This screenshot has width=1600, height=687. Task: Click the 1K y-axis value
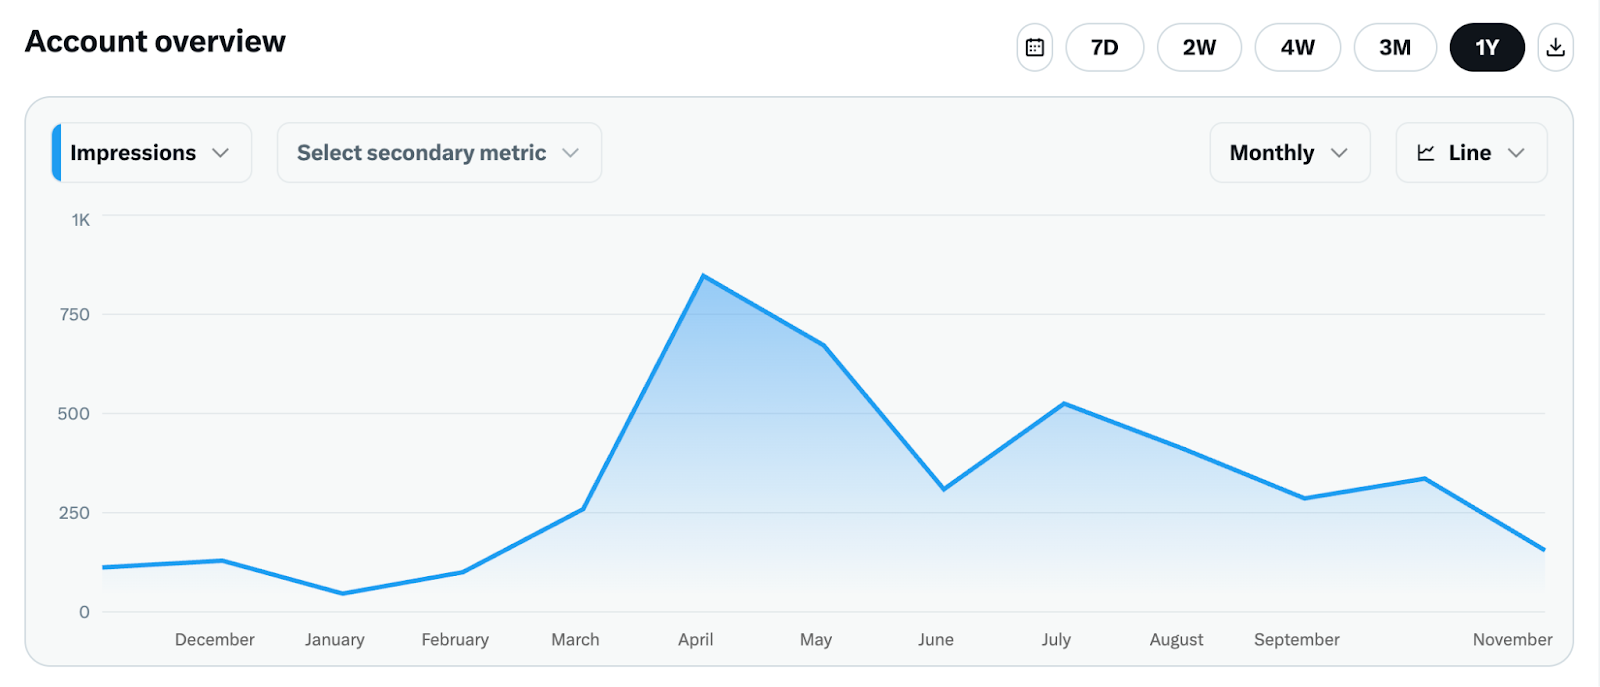(x=81, y=220)
